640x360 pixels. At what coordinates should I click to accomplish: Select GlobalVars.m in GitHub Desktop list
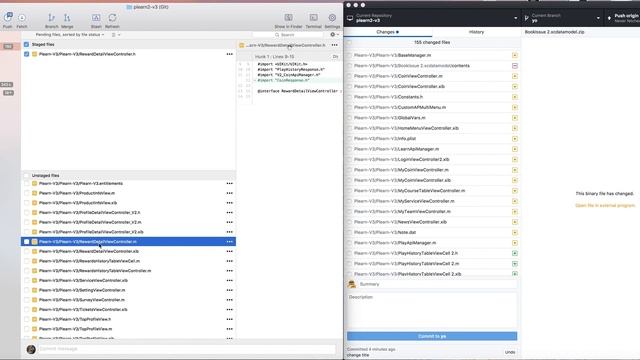(x=432, y=118)
